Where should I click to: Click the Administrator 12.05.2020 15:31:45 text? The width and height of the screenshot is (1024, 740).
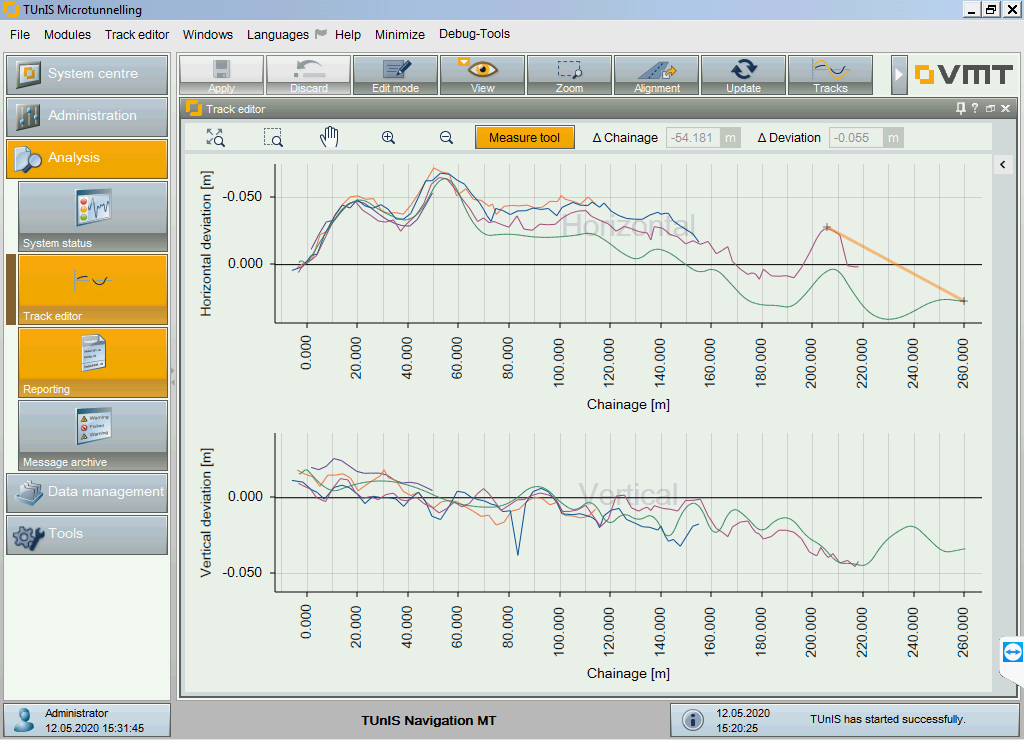[x=94, y=720]
